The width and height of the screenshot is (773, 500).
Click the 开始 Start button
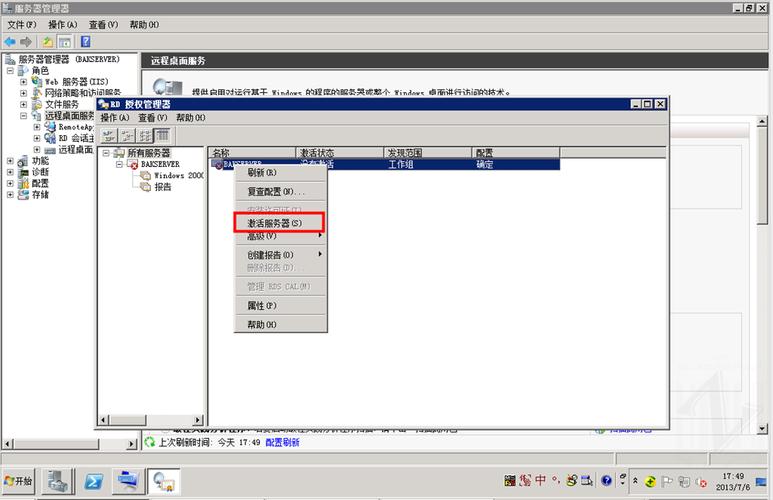pyautogui.click(x=19, y=481)
